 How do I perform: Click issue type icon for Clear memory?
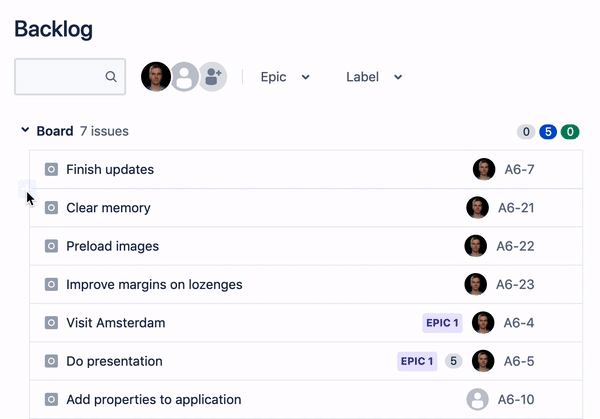coord(51,208)
